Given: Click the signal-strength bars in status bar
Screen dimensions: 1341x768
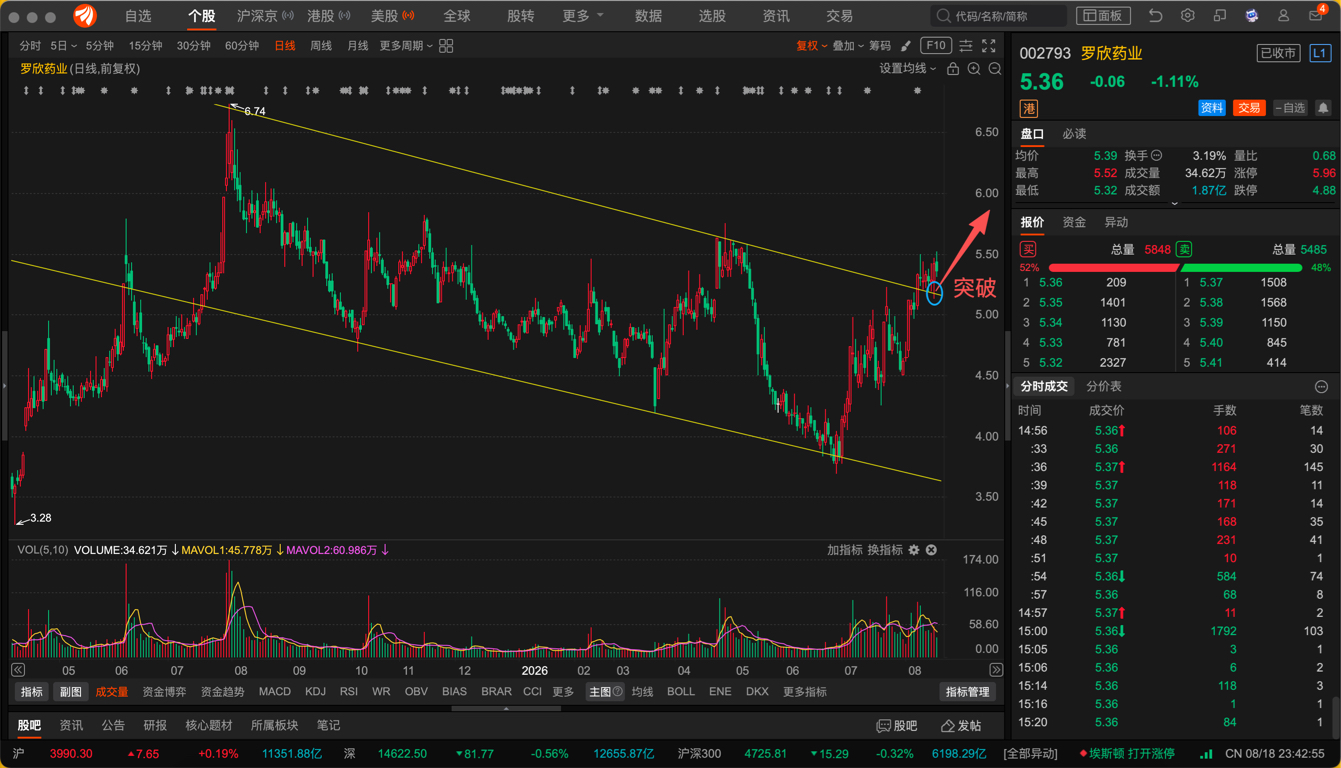Looking at the screenshot, I should coord(1206,754).
